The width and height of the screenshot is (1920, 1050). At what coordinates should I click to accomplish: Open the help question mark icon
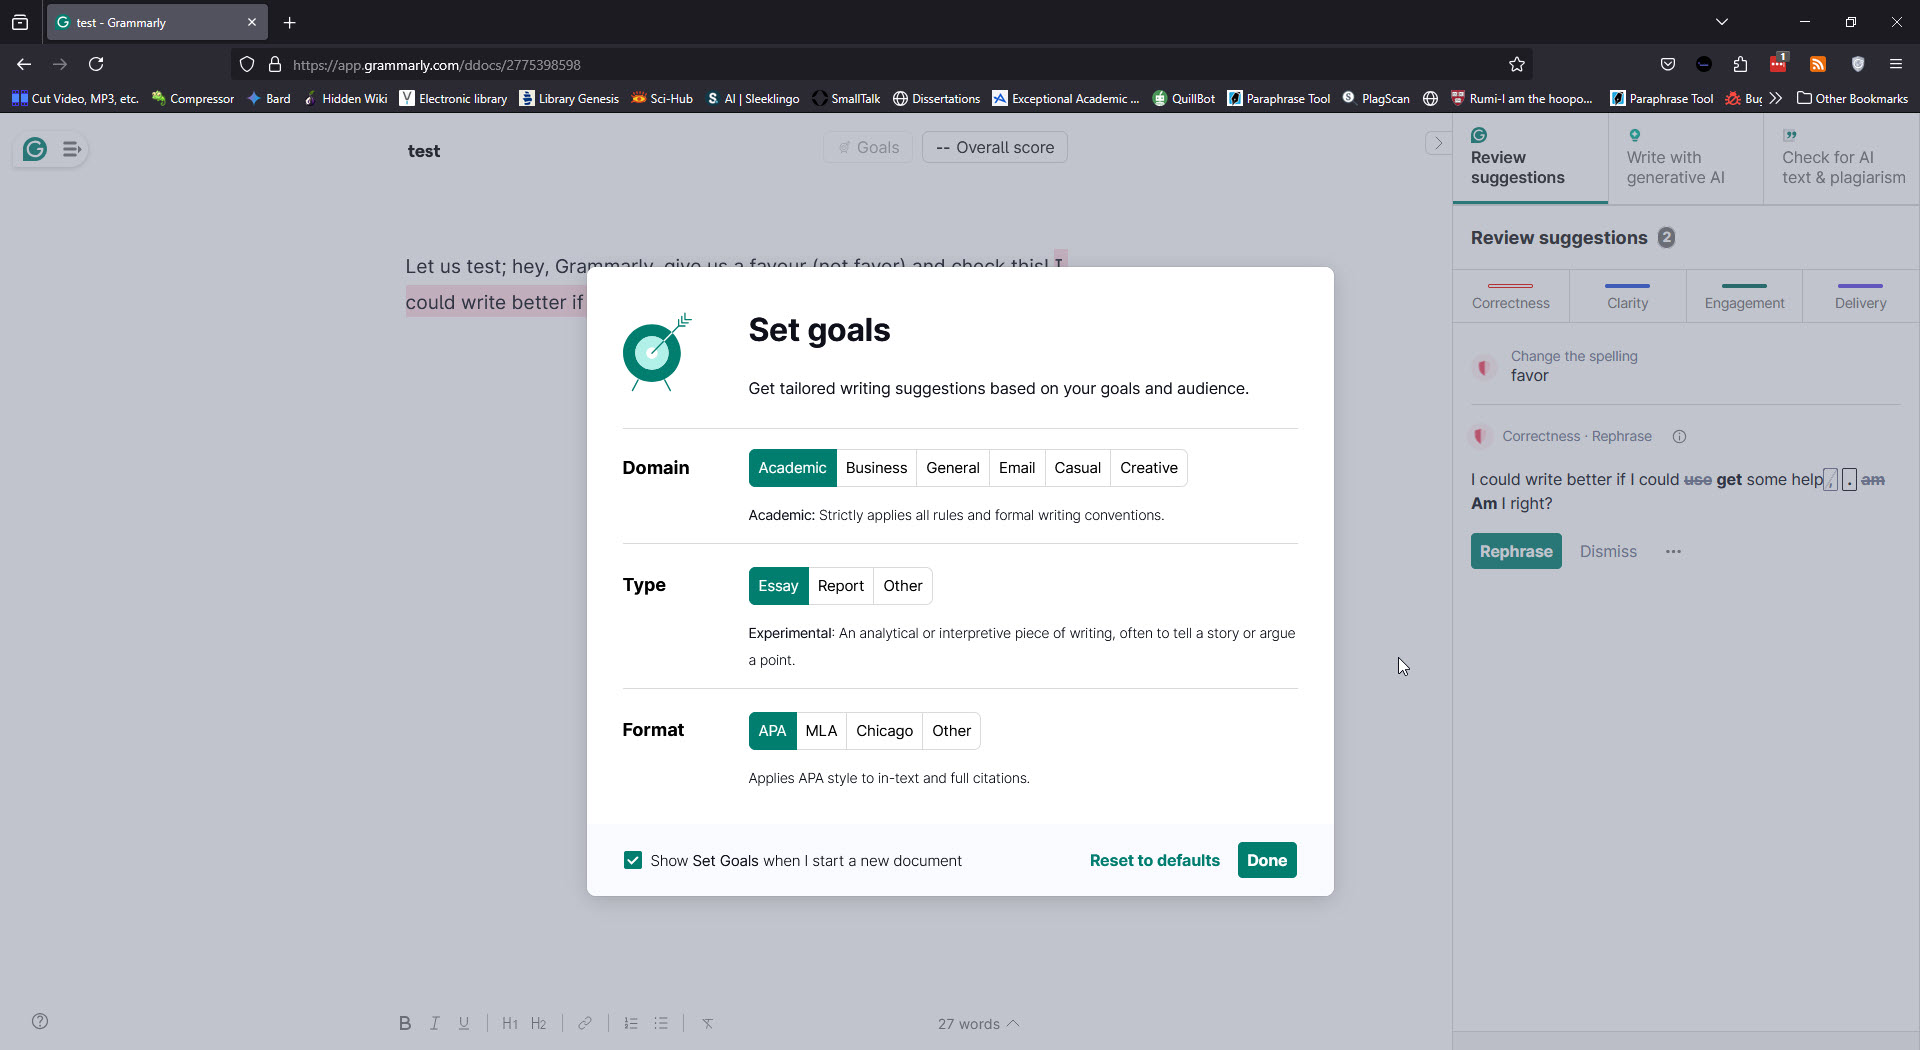(40, 1021)
